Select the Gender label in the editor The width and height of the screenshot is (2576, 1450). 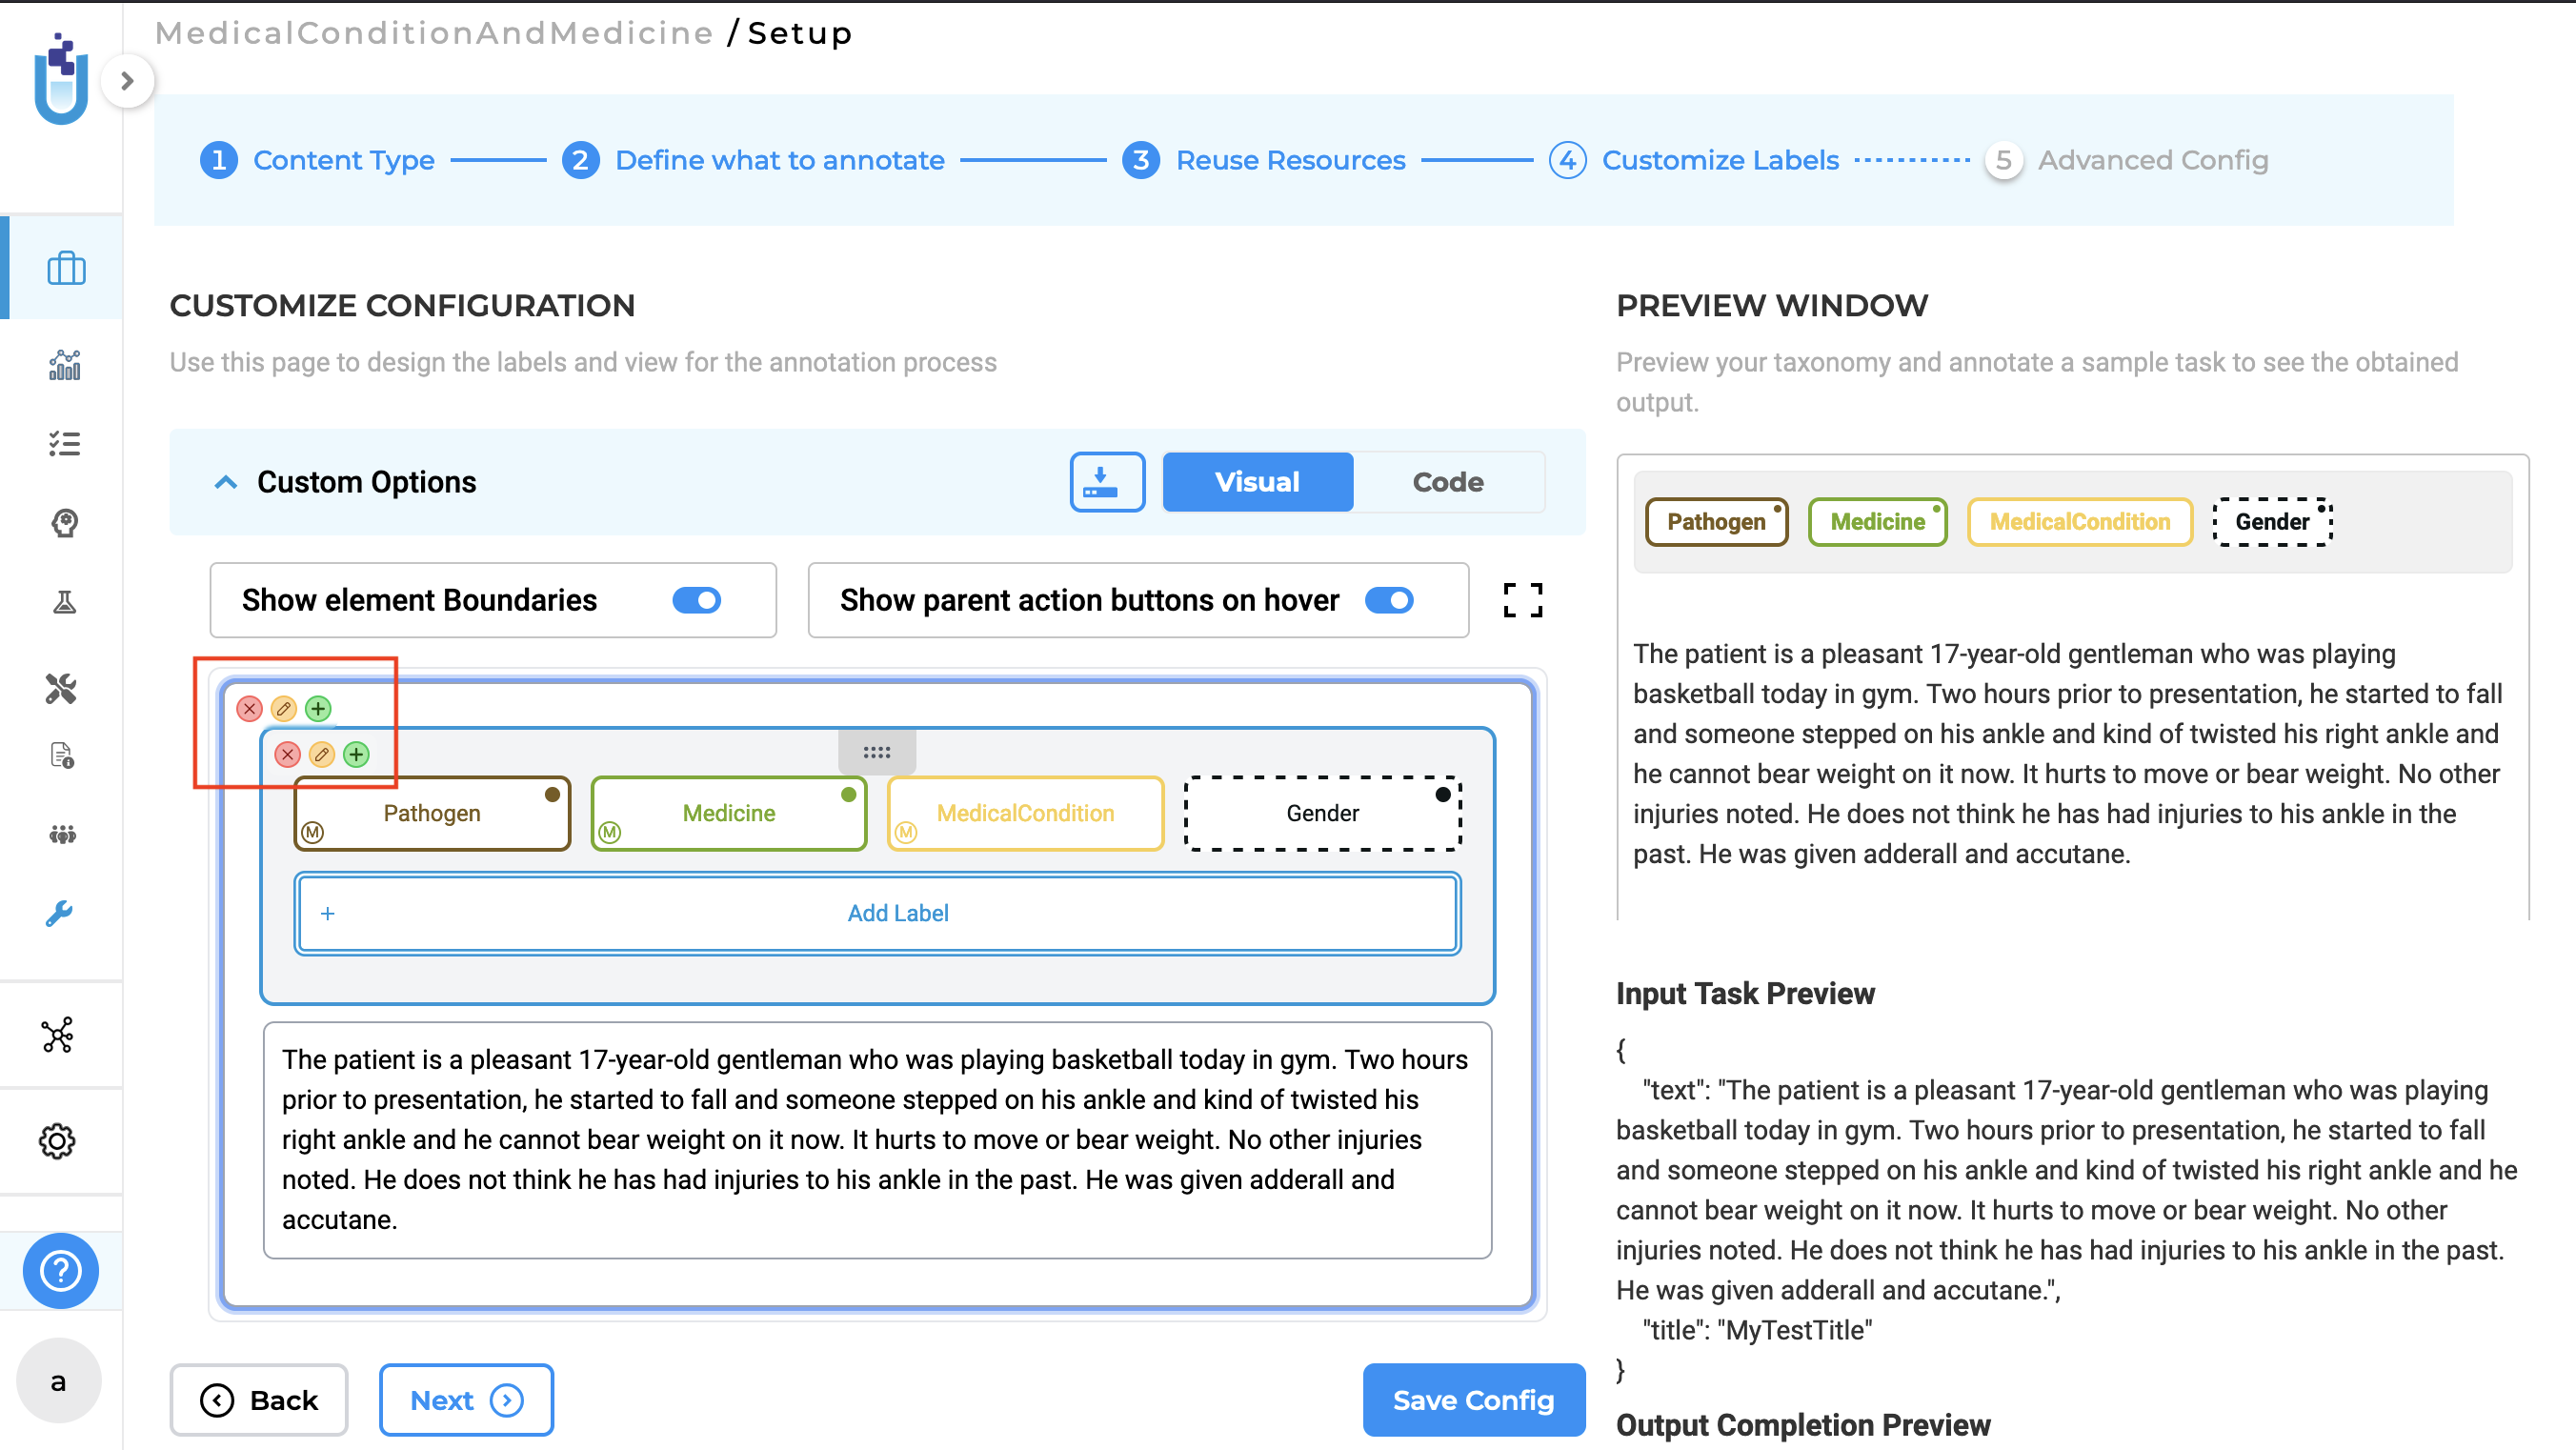(x=1323, y=813)
